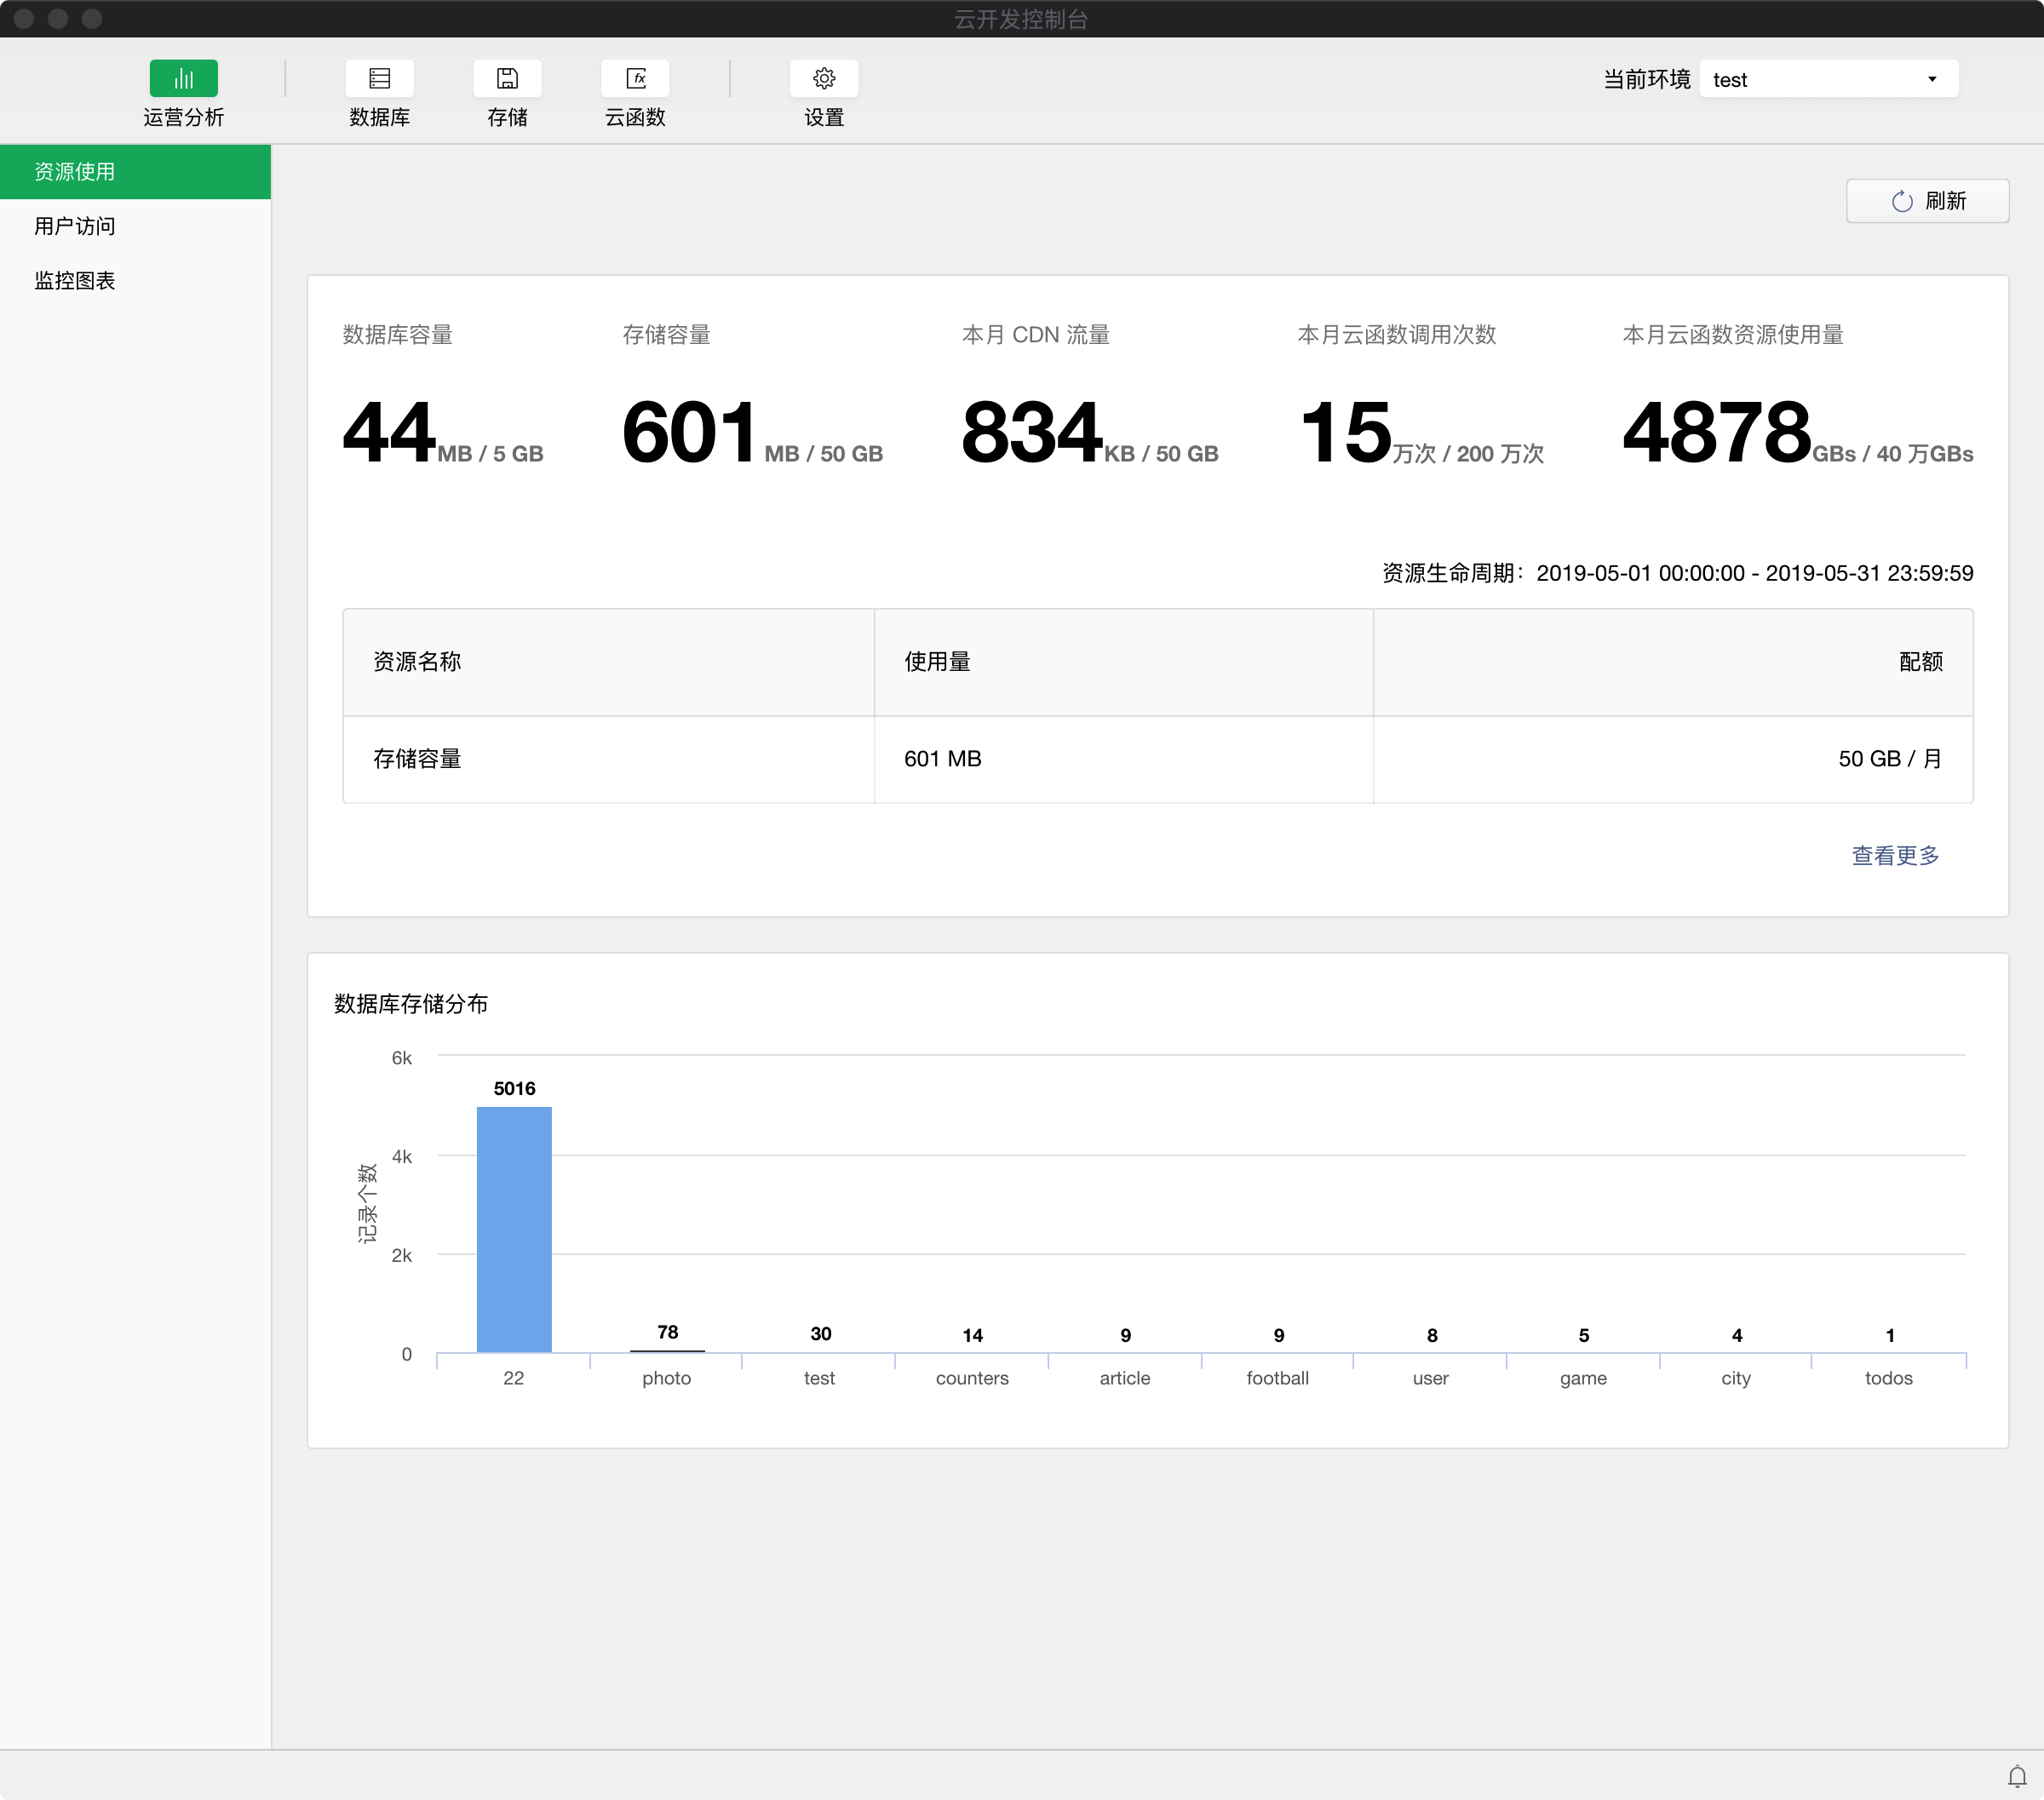Open the 查看更多 link
Image resolution: width=2044 pixels, height=1800 pixels.
[x=1894, y=855]
